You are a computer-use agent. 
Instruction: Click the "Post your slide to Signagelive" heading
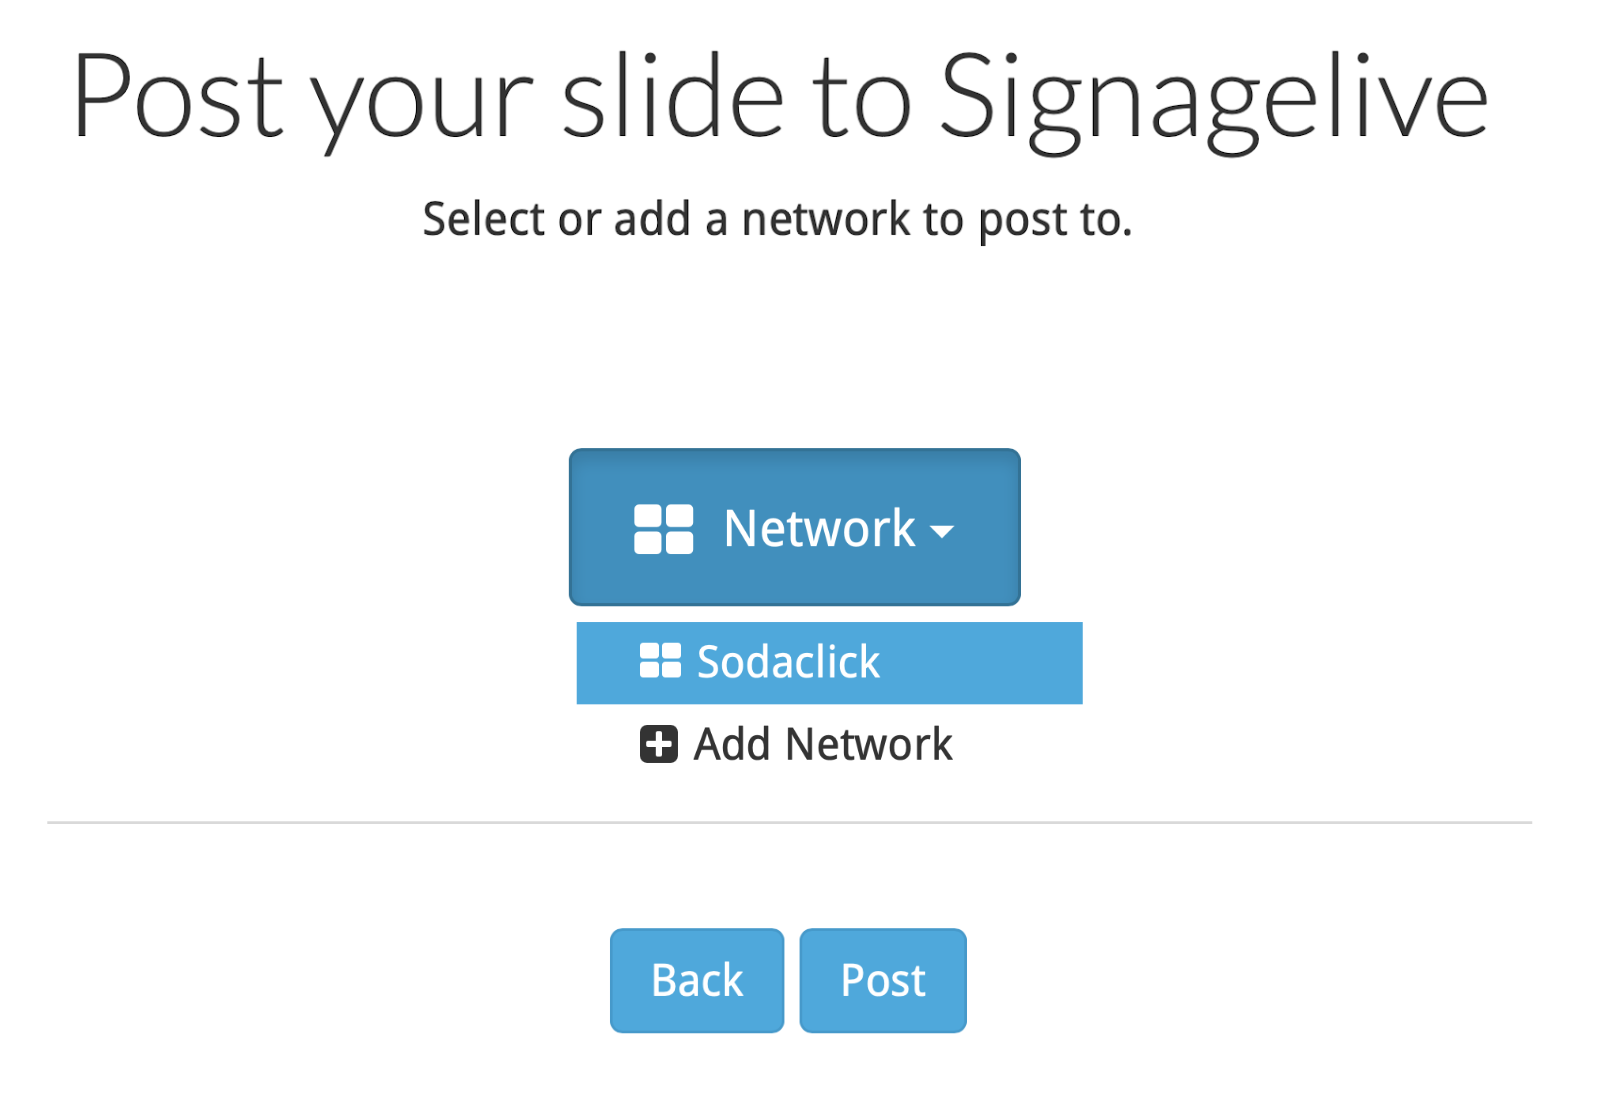point(780,98)
